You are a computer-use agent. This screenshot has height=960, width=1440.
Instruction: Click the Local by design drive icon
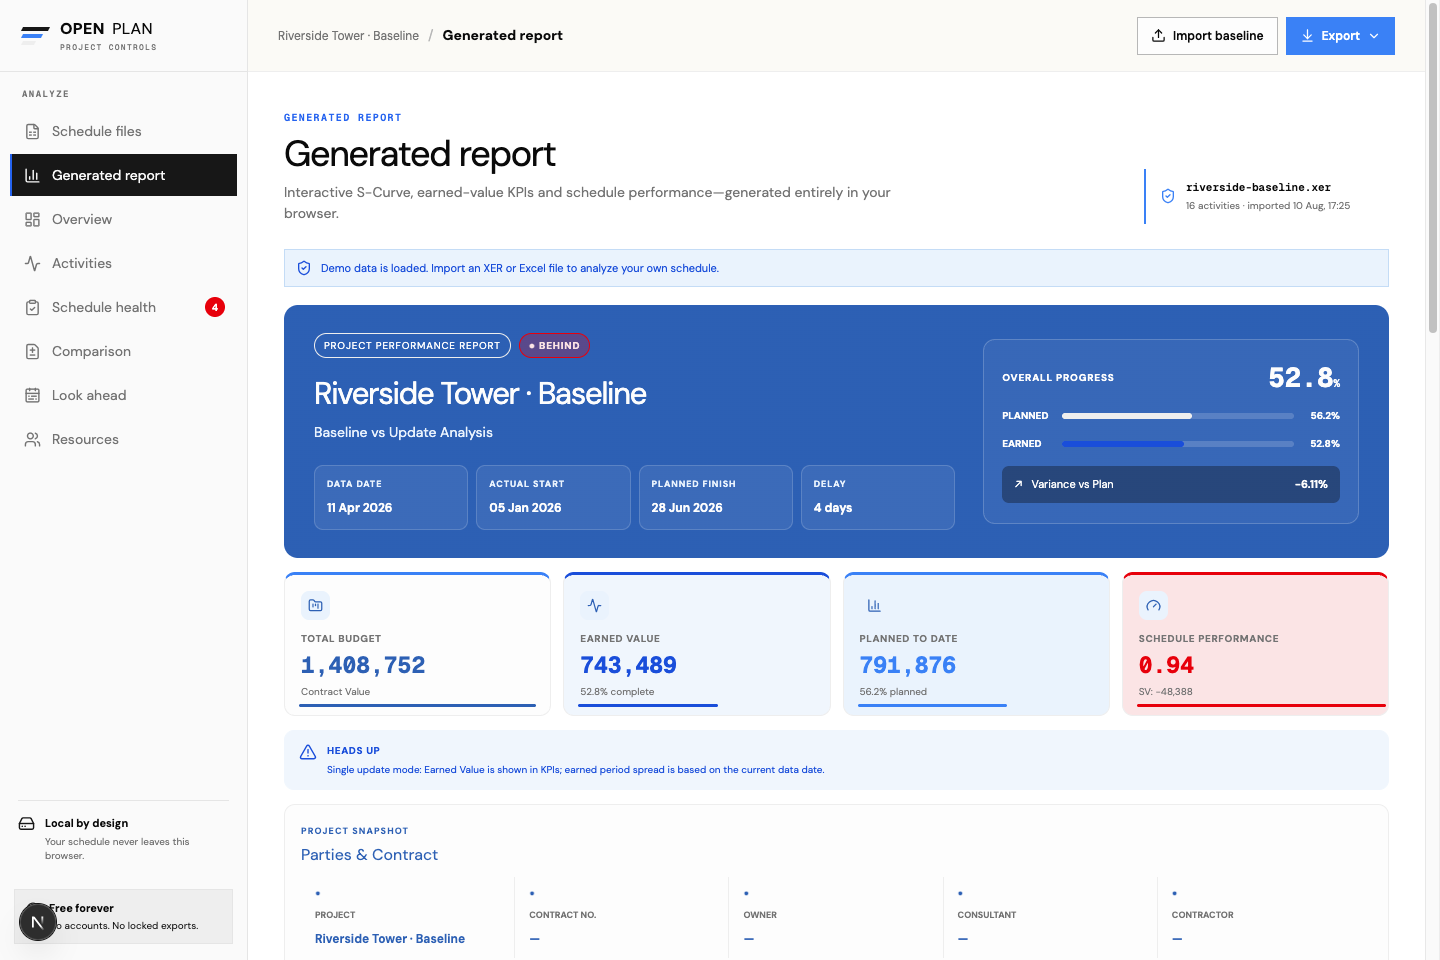click(x=27, y=824)
